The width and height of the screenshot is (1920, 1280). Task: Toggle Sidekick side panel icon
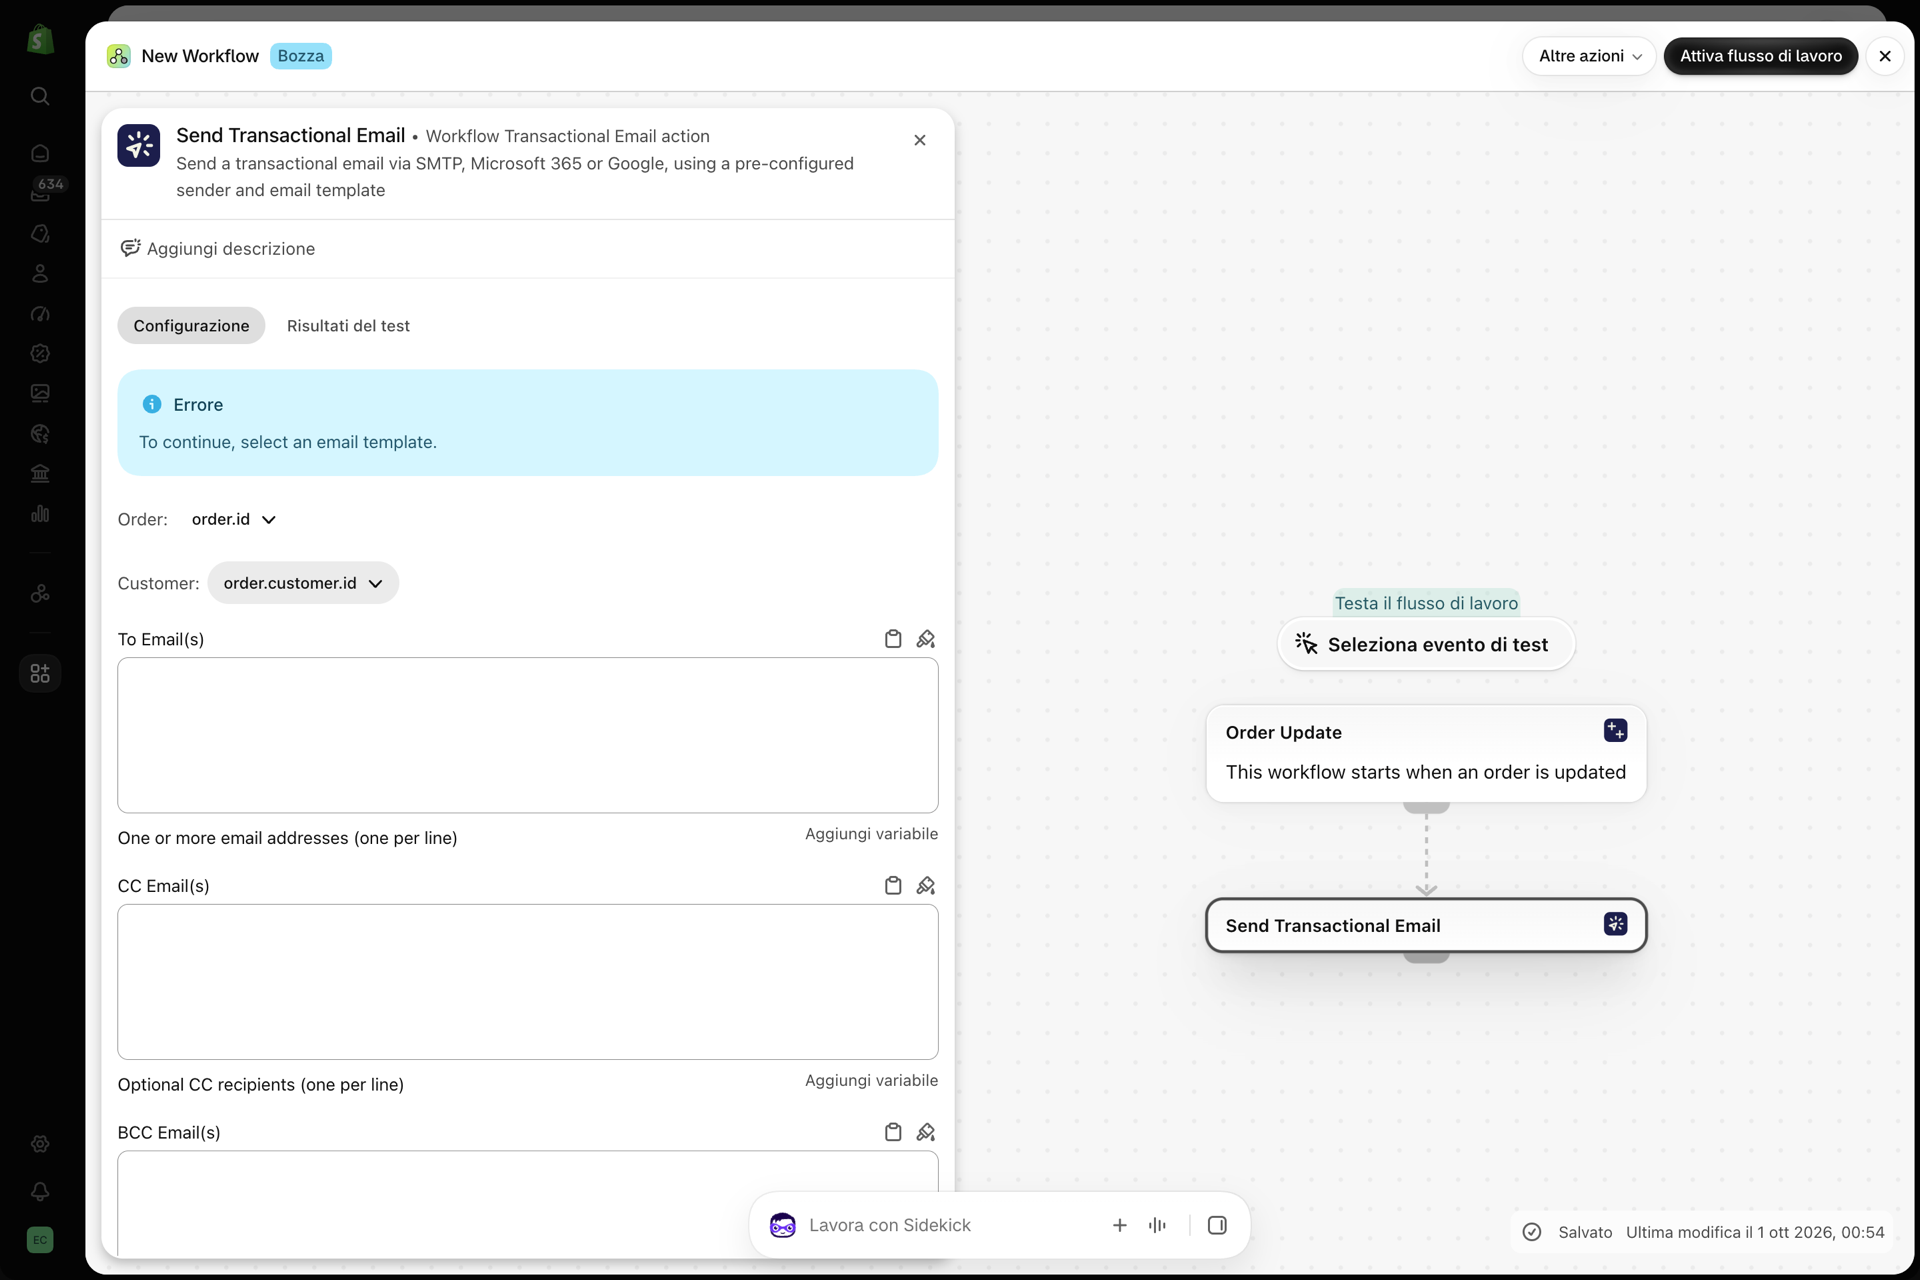coord(1217,1225)
